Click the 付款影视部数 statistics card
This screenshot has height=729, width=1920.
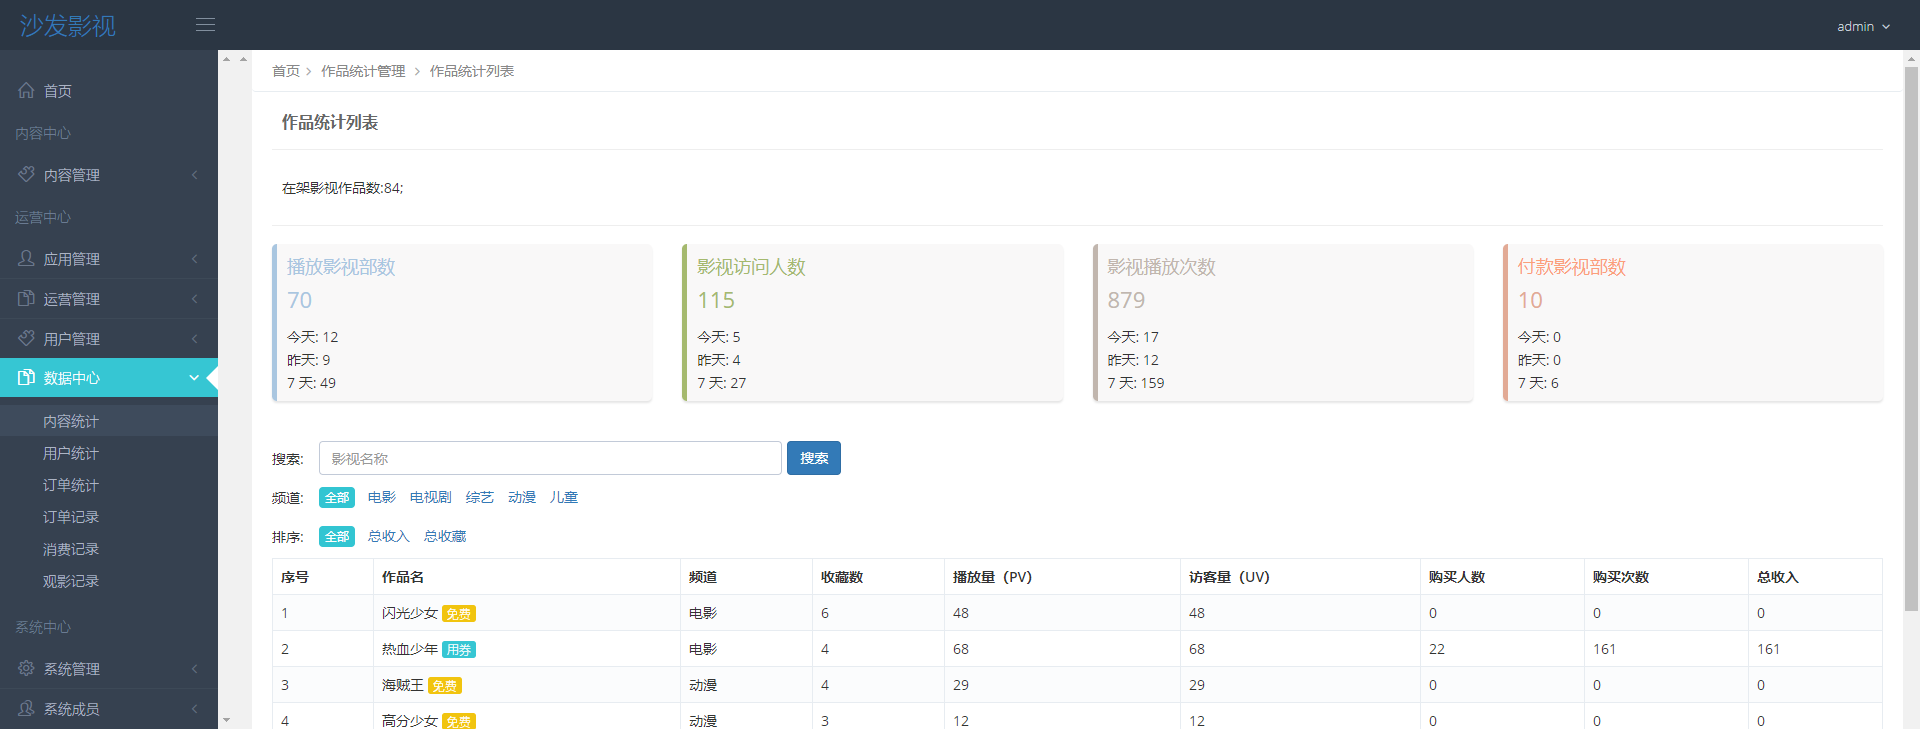[x=1693, y=323]
